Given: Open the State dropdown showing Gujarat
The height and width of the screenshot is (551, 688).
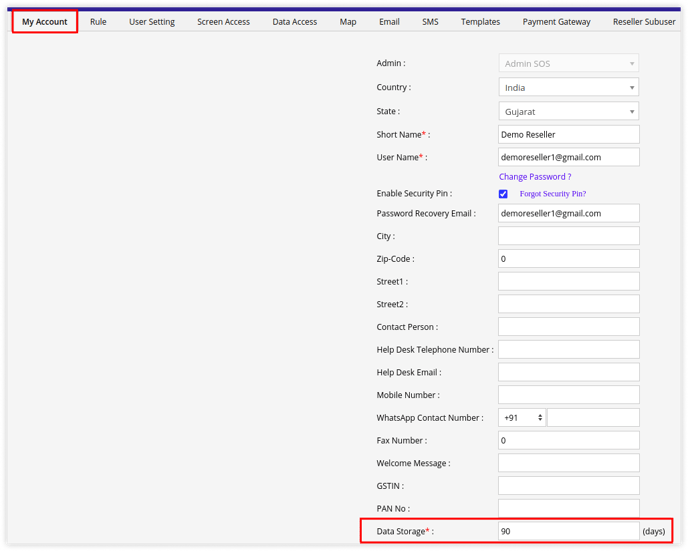Looking at the screenshot, I should point(568,112).
